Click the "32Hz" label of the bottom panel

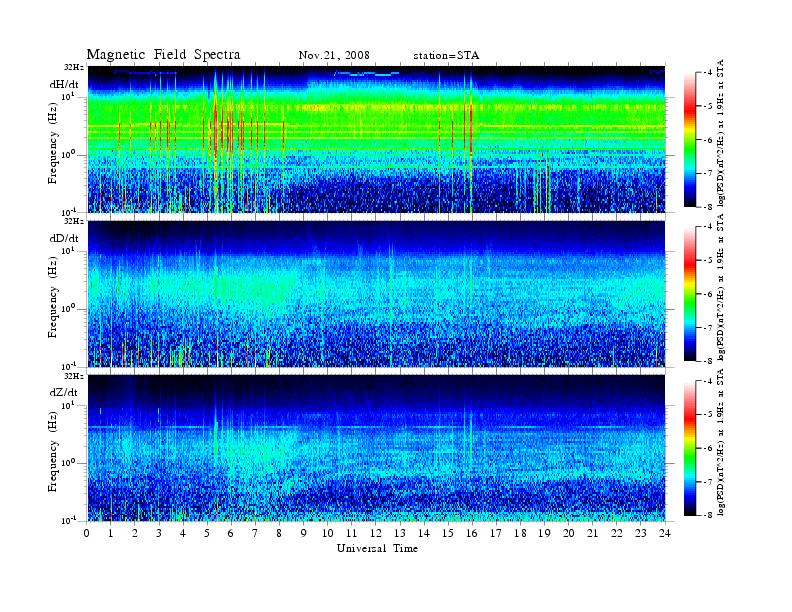coord(74,376)
